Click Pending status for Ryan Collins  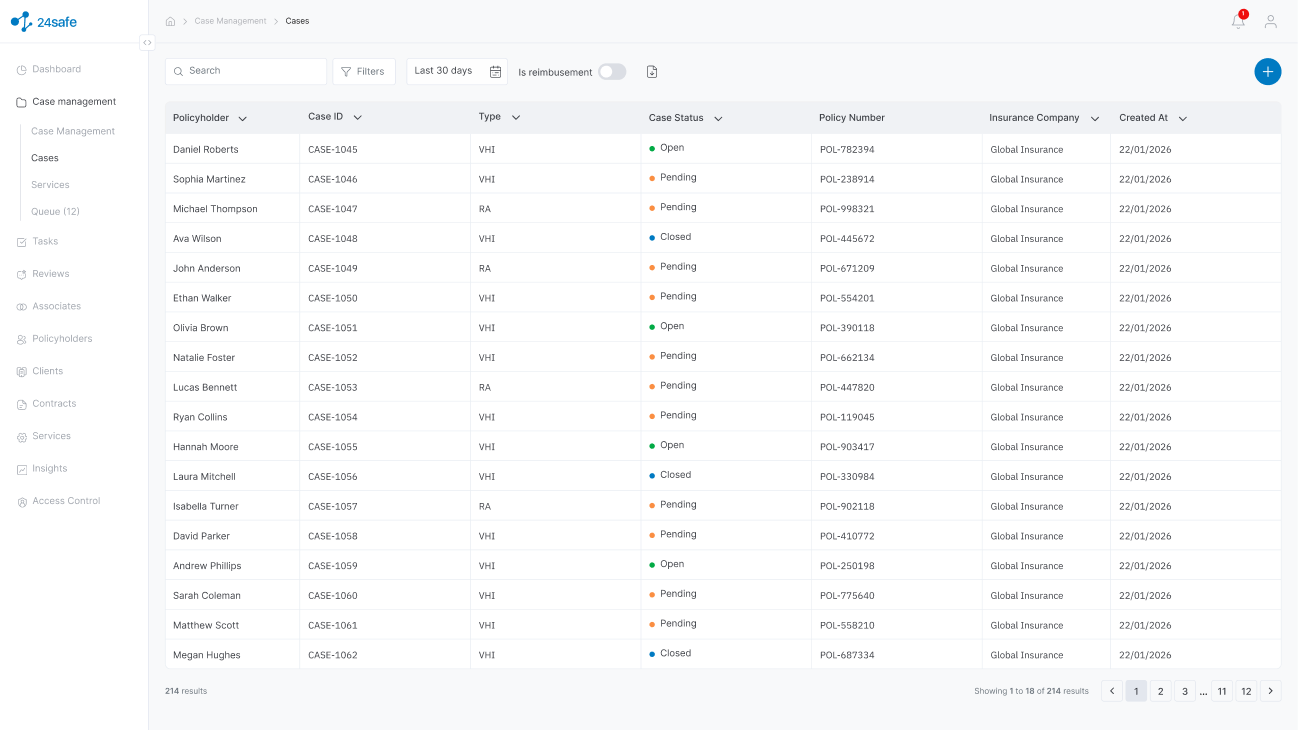[x=673, y=415]
